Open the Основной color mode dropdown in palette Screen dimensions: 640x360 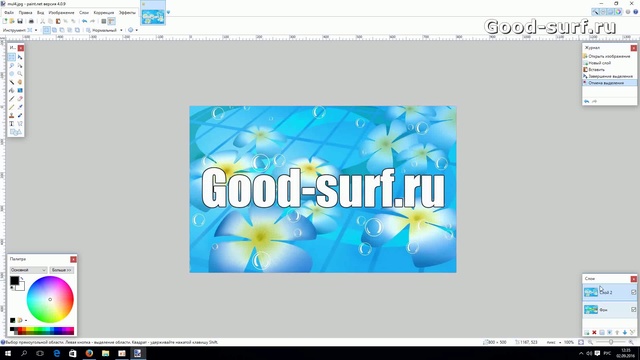click(x=28, y=270)
